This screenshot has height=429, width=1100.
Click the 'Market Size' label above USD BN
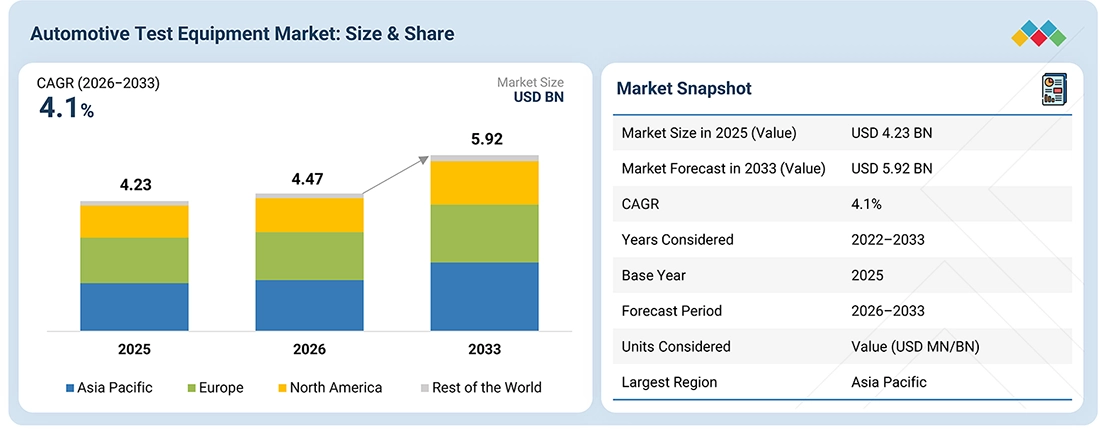pyautogui.click(x=530, y=83)
